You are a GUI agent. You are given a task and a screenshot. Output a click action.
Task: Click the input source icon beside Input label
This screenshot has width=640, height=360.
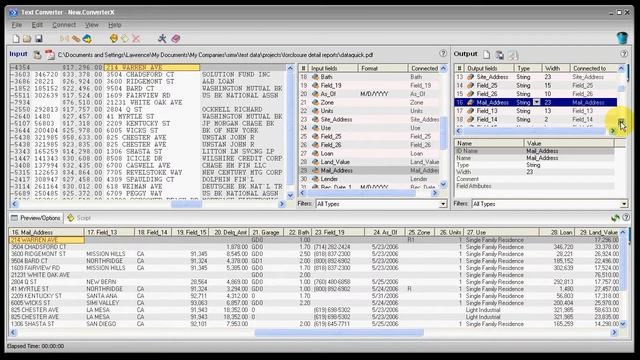pos(37,55)
